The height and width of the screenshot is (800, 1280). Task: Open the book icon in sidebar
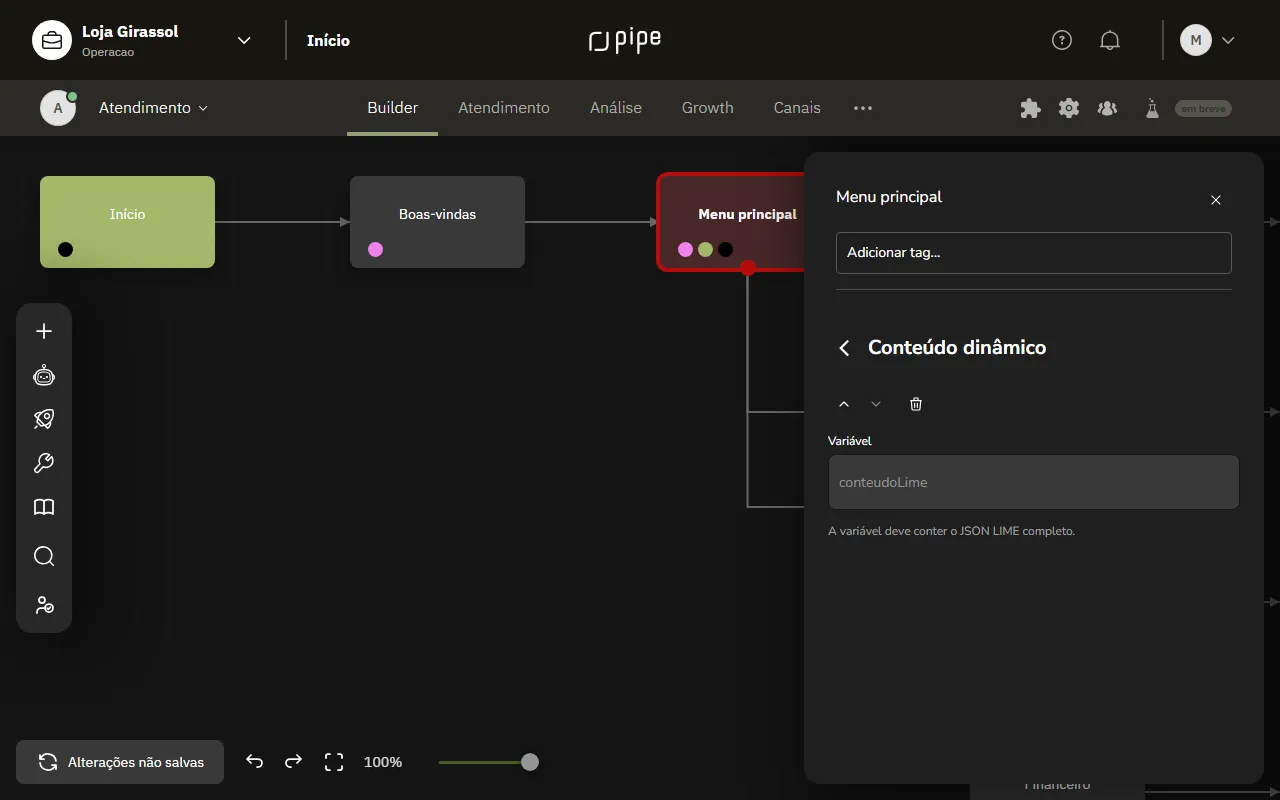[x=44, y=507]
